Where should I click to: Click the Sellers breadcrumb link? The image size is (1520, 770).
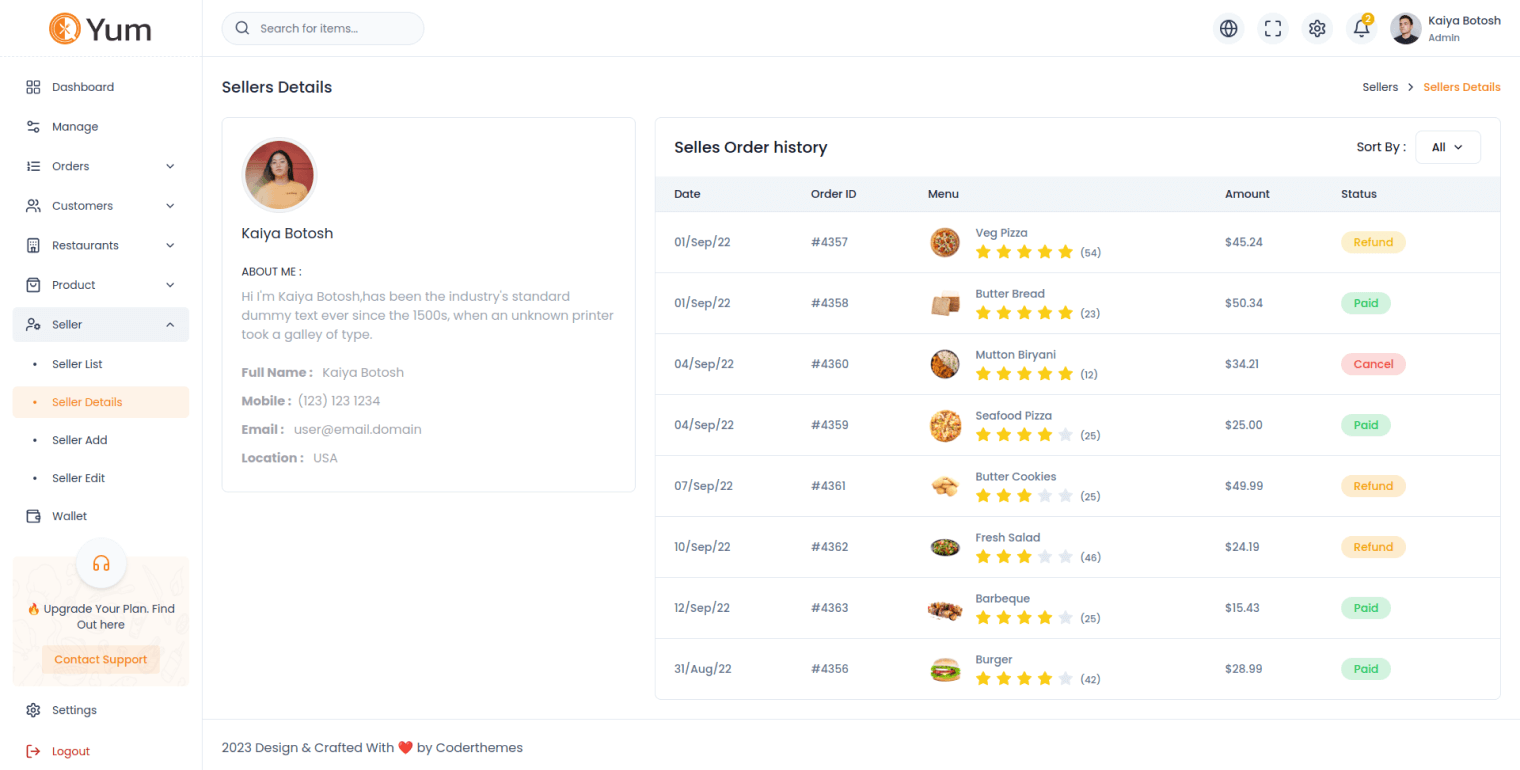[1380, 87]
